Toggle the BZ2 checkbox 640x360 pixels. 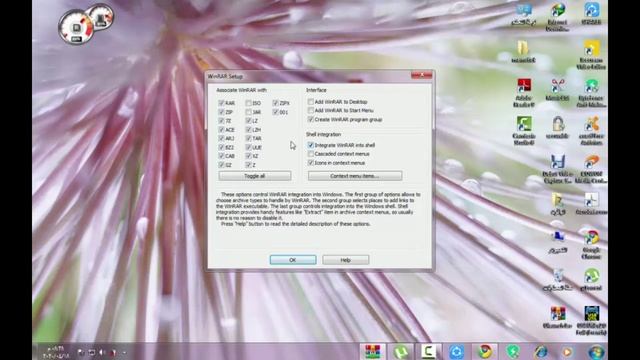tap(221, 147)
